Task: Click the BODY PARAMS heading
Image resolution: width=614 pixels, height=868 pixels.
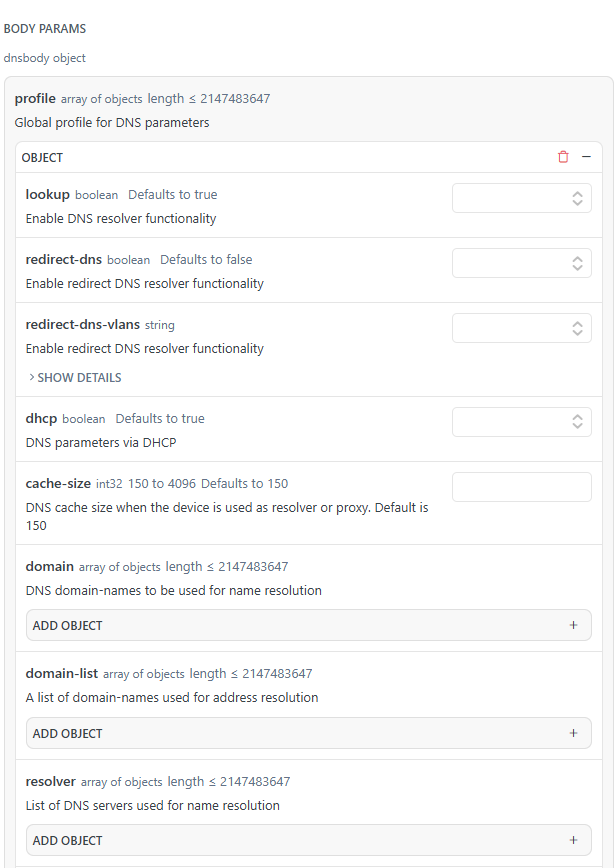Action: pos(45,29)
